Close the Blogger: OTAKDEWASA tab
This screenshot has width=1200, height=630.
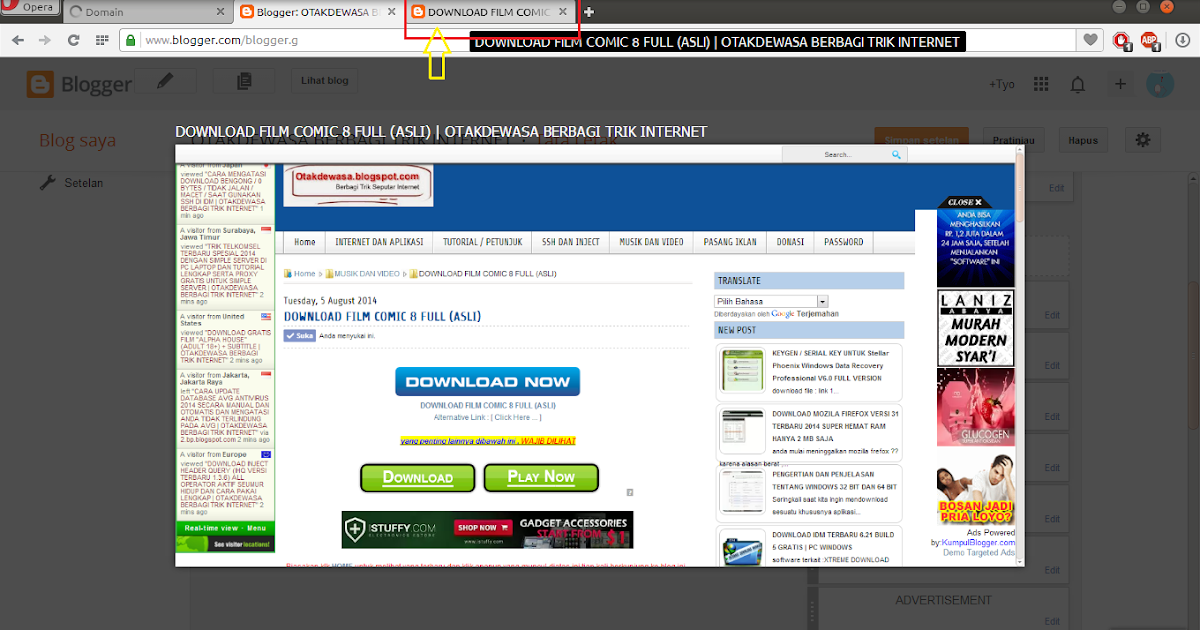[390, 12]
